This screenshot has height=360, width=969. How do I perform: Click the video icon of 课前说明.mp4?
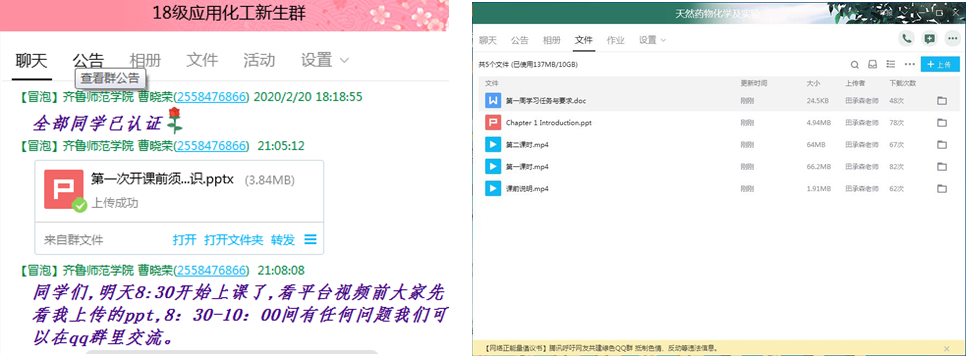[x=493, y=188]
